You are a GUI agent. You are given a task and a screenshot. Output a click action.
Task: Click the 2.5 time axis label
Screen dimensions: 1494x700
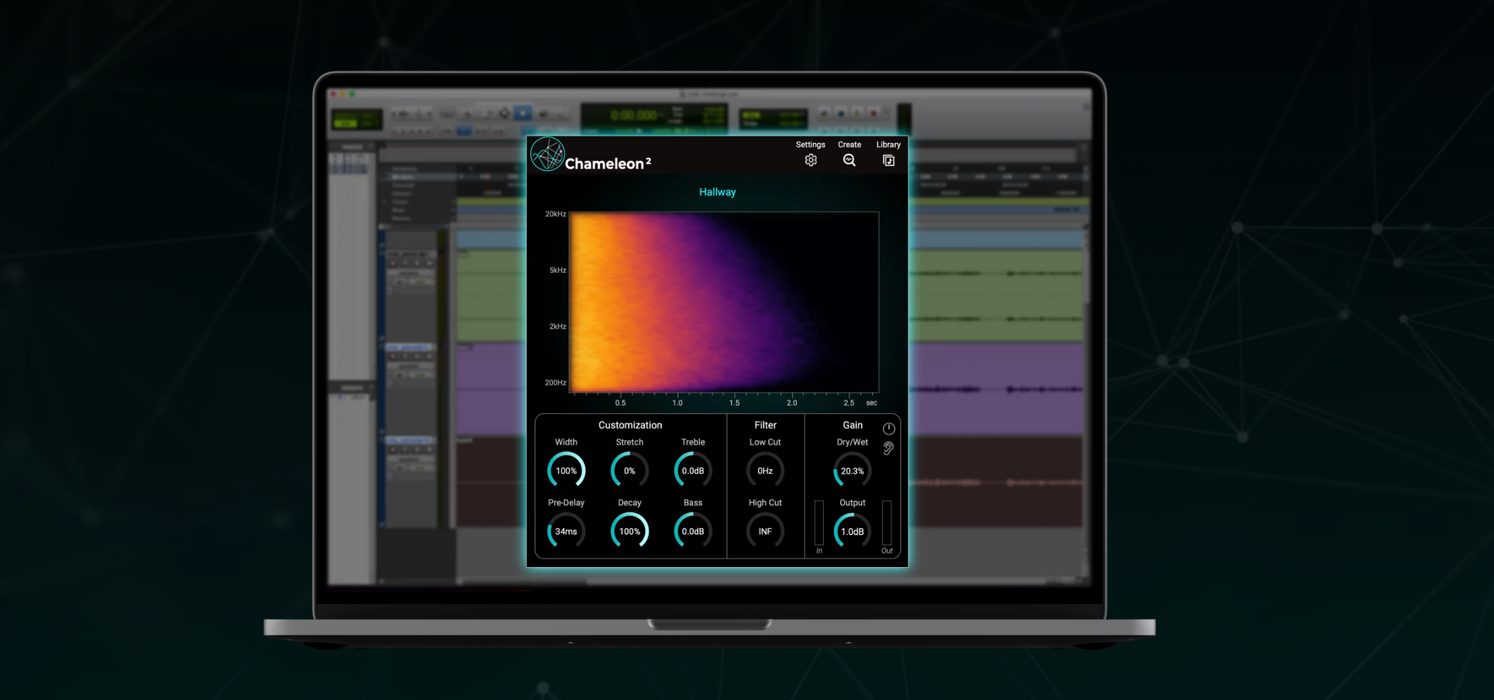[x=849, y=403]
